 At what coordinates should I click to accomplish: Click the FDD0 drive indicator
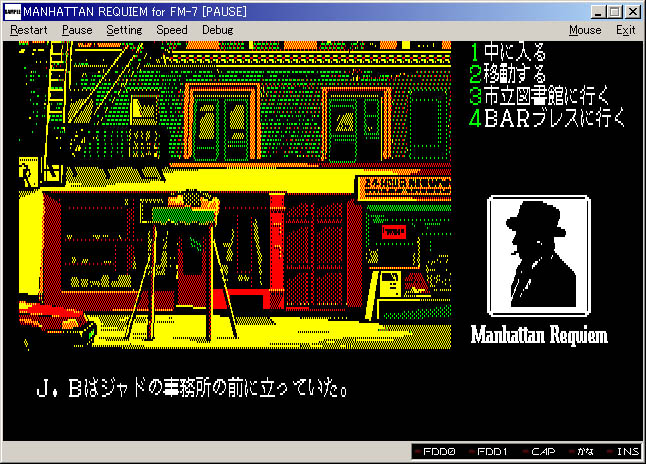437,453
